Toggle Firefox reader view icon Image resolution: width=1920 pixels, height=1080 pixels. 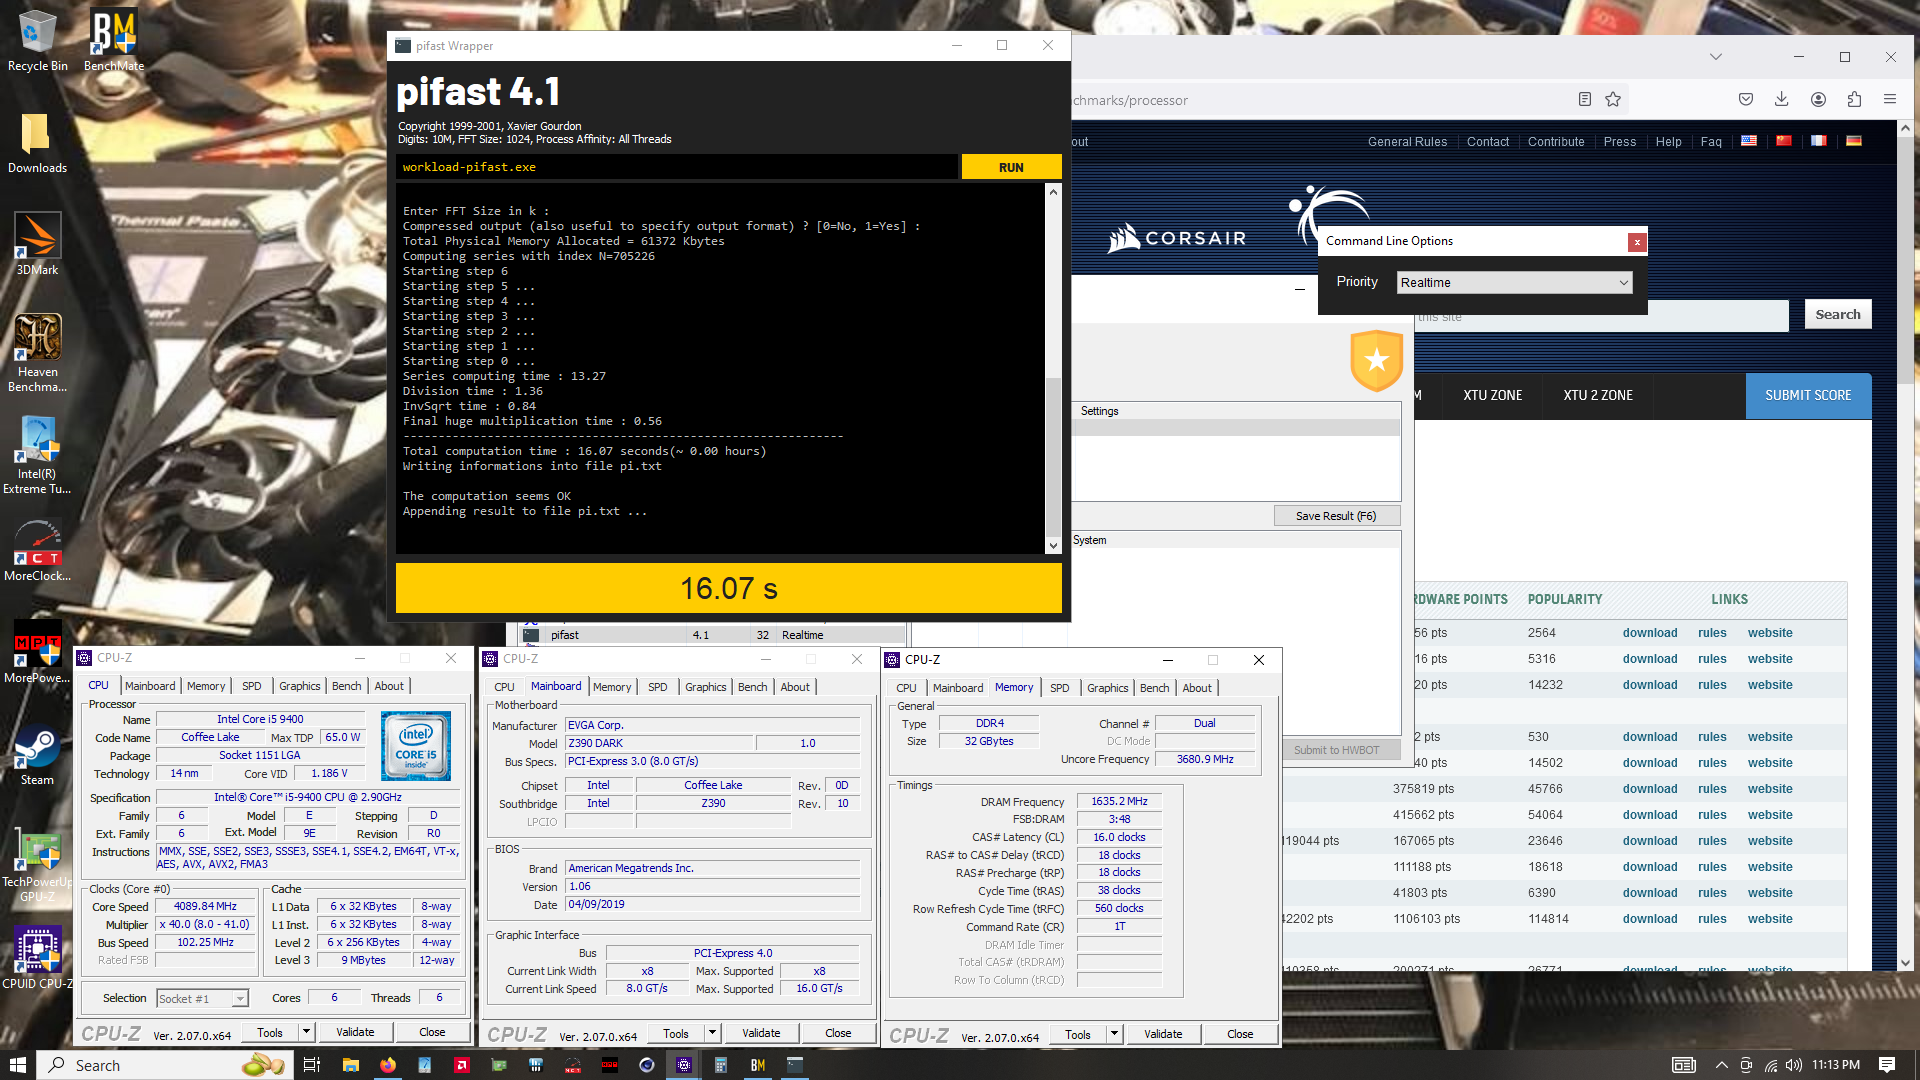pyautogui.click(x=1585, y=99)
